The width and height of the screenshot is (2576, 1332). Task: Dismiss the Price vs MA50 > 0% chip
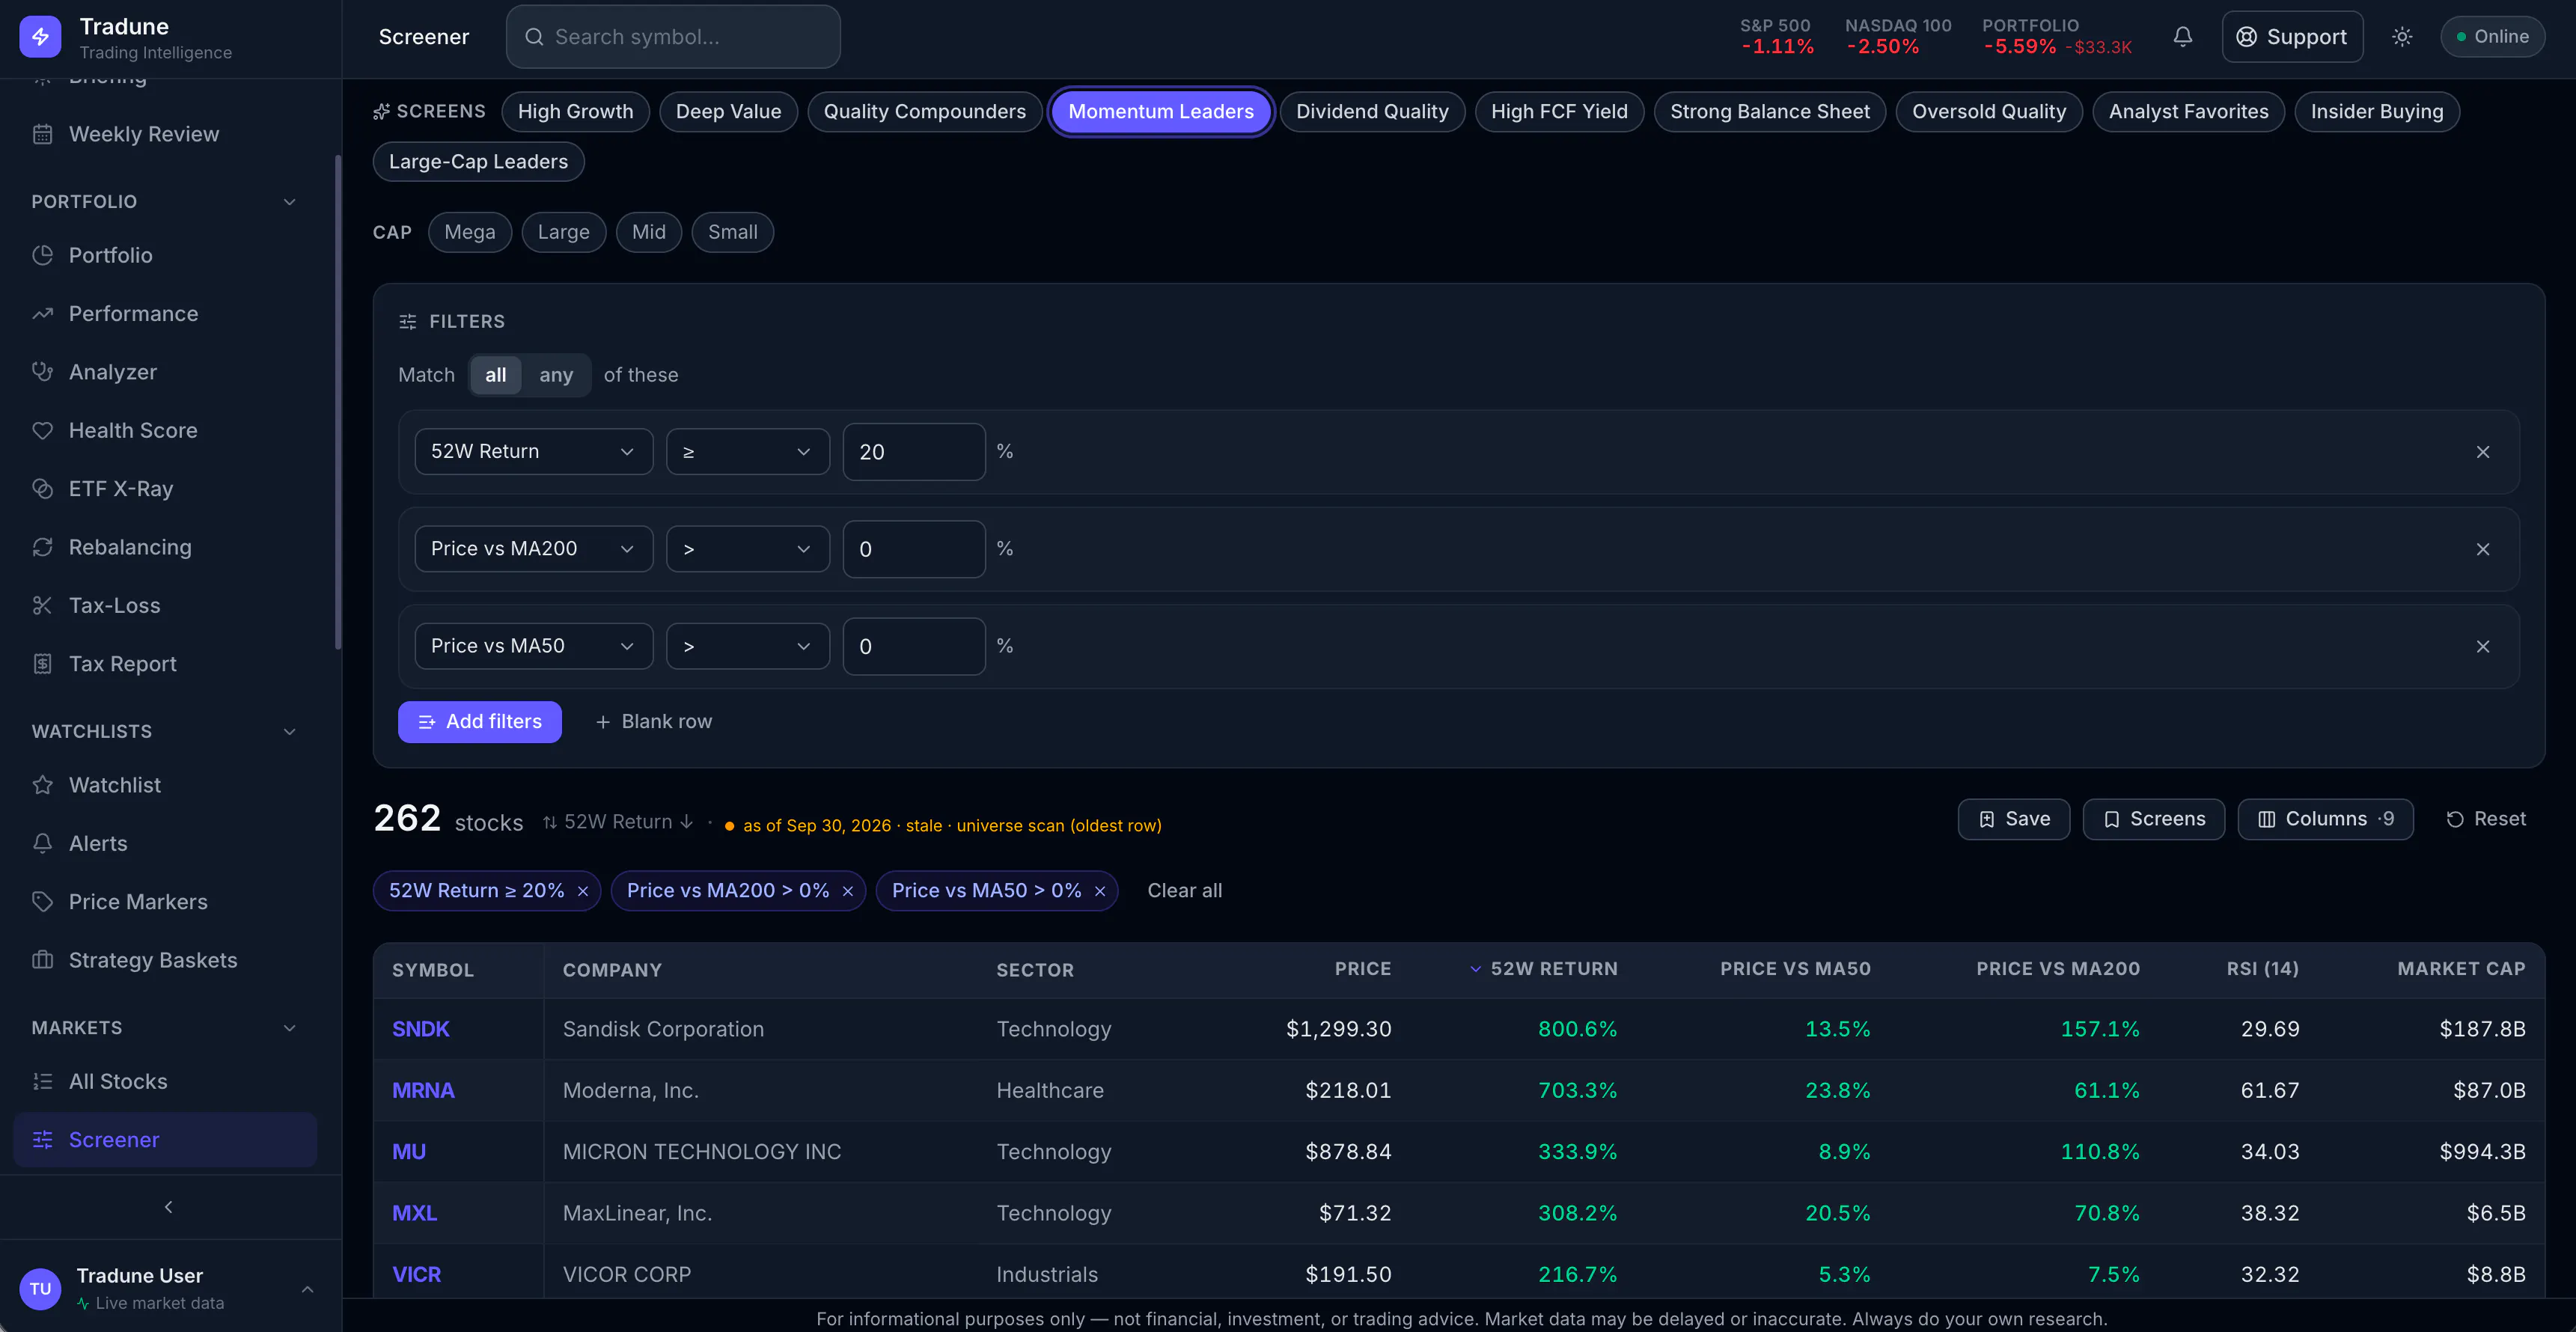1100,891
